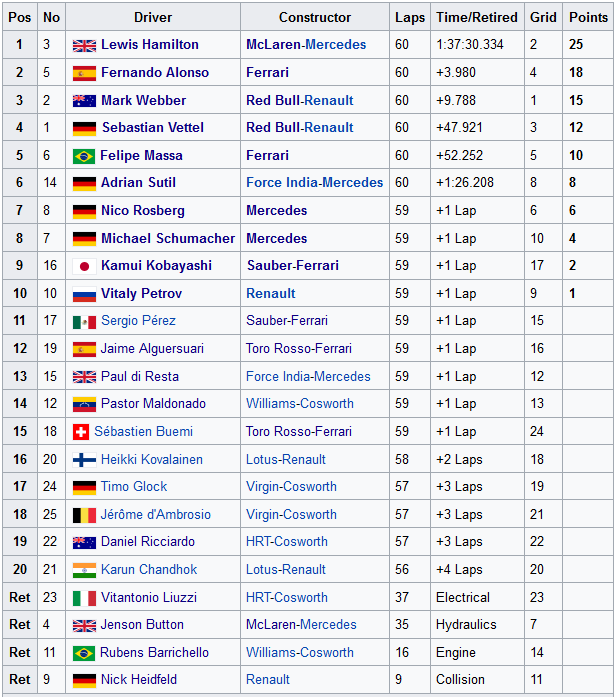Click the Indian flag beside Karun Chandhok
This screenshot has height=697, width=615.
[84, 570]
